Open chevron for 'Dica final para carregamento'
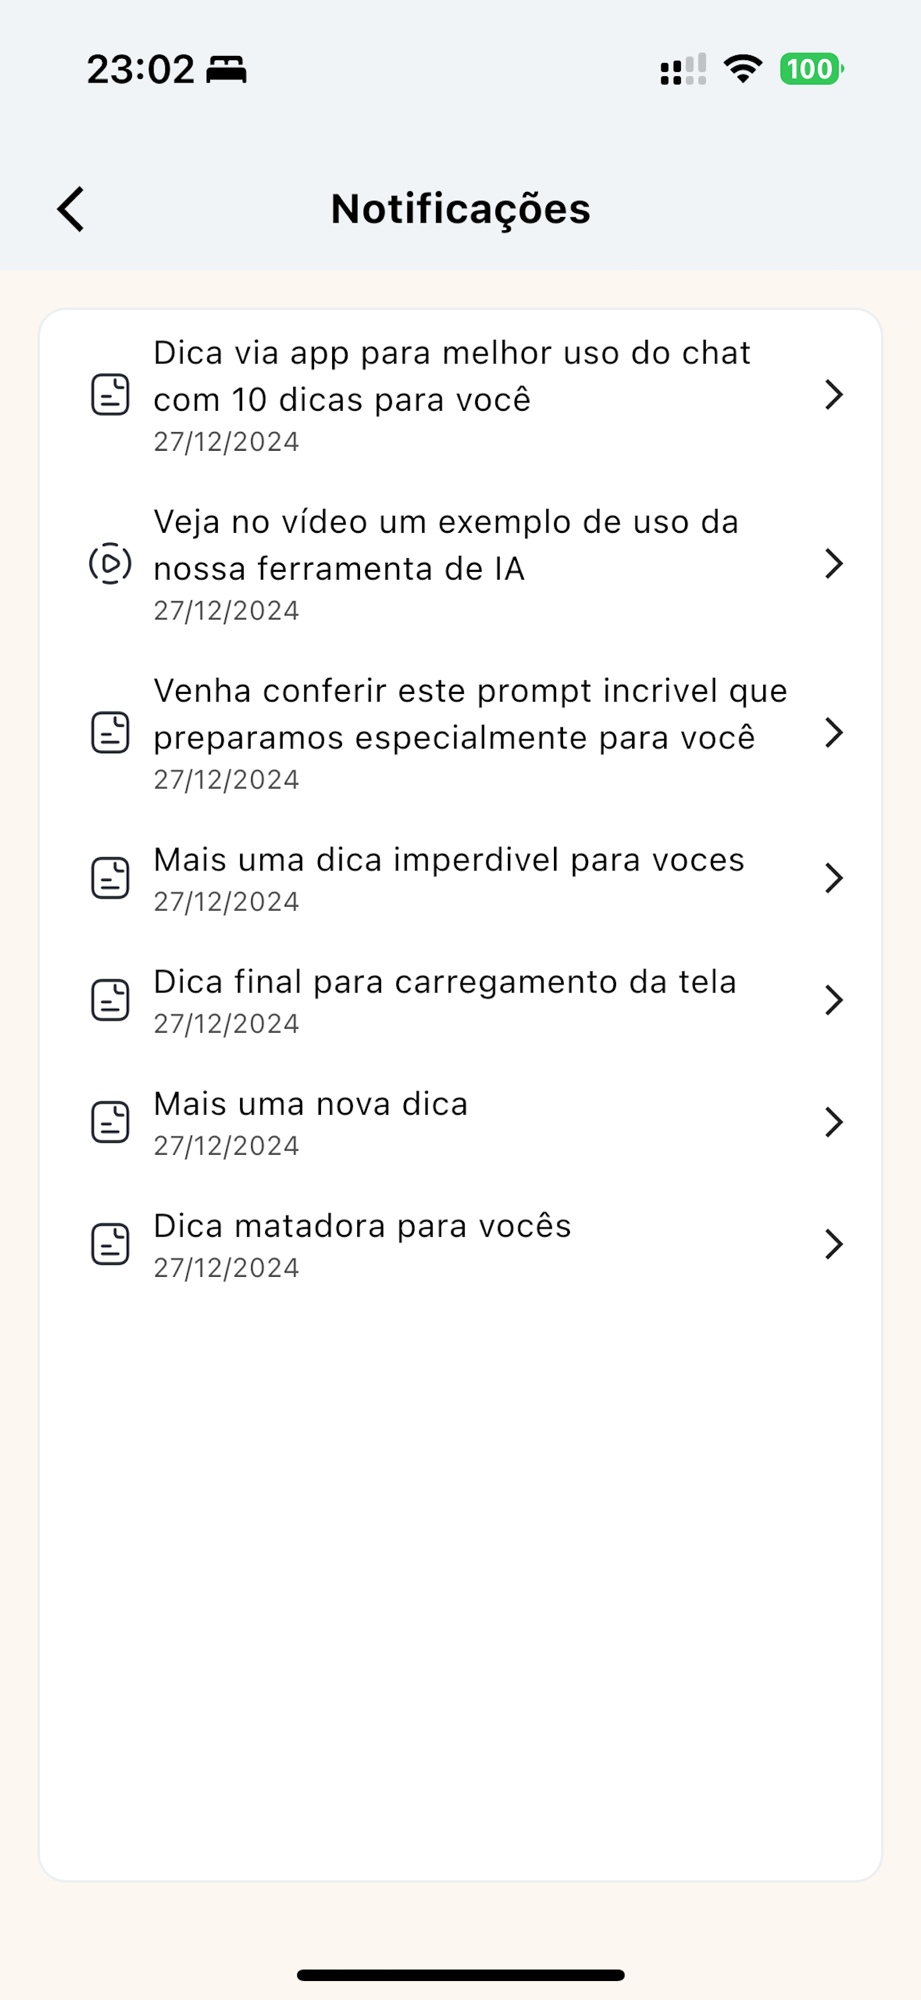This screenshot has height=2000, width=921. pos(834,1000)
